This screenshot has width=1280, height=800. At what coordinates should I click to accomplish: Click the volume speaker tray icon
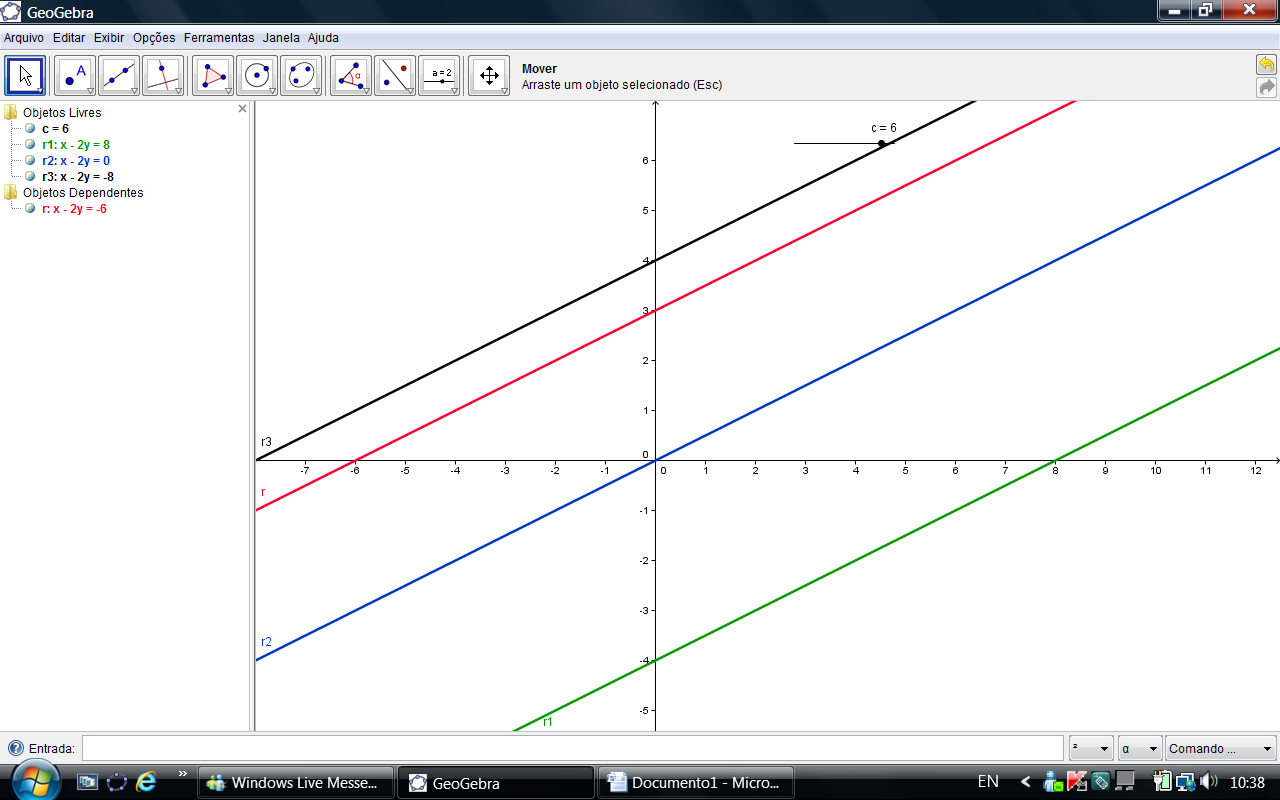pos(1209,782)
